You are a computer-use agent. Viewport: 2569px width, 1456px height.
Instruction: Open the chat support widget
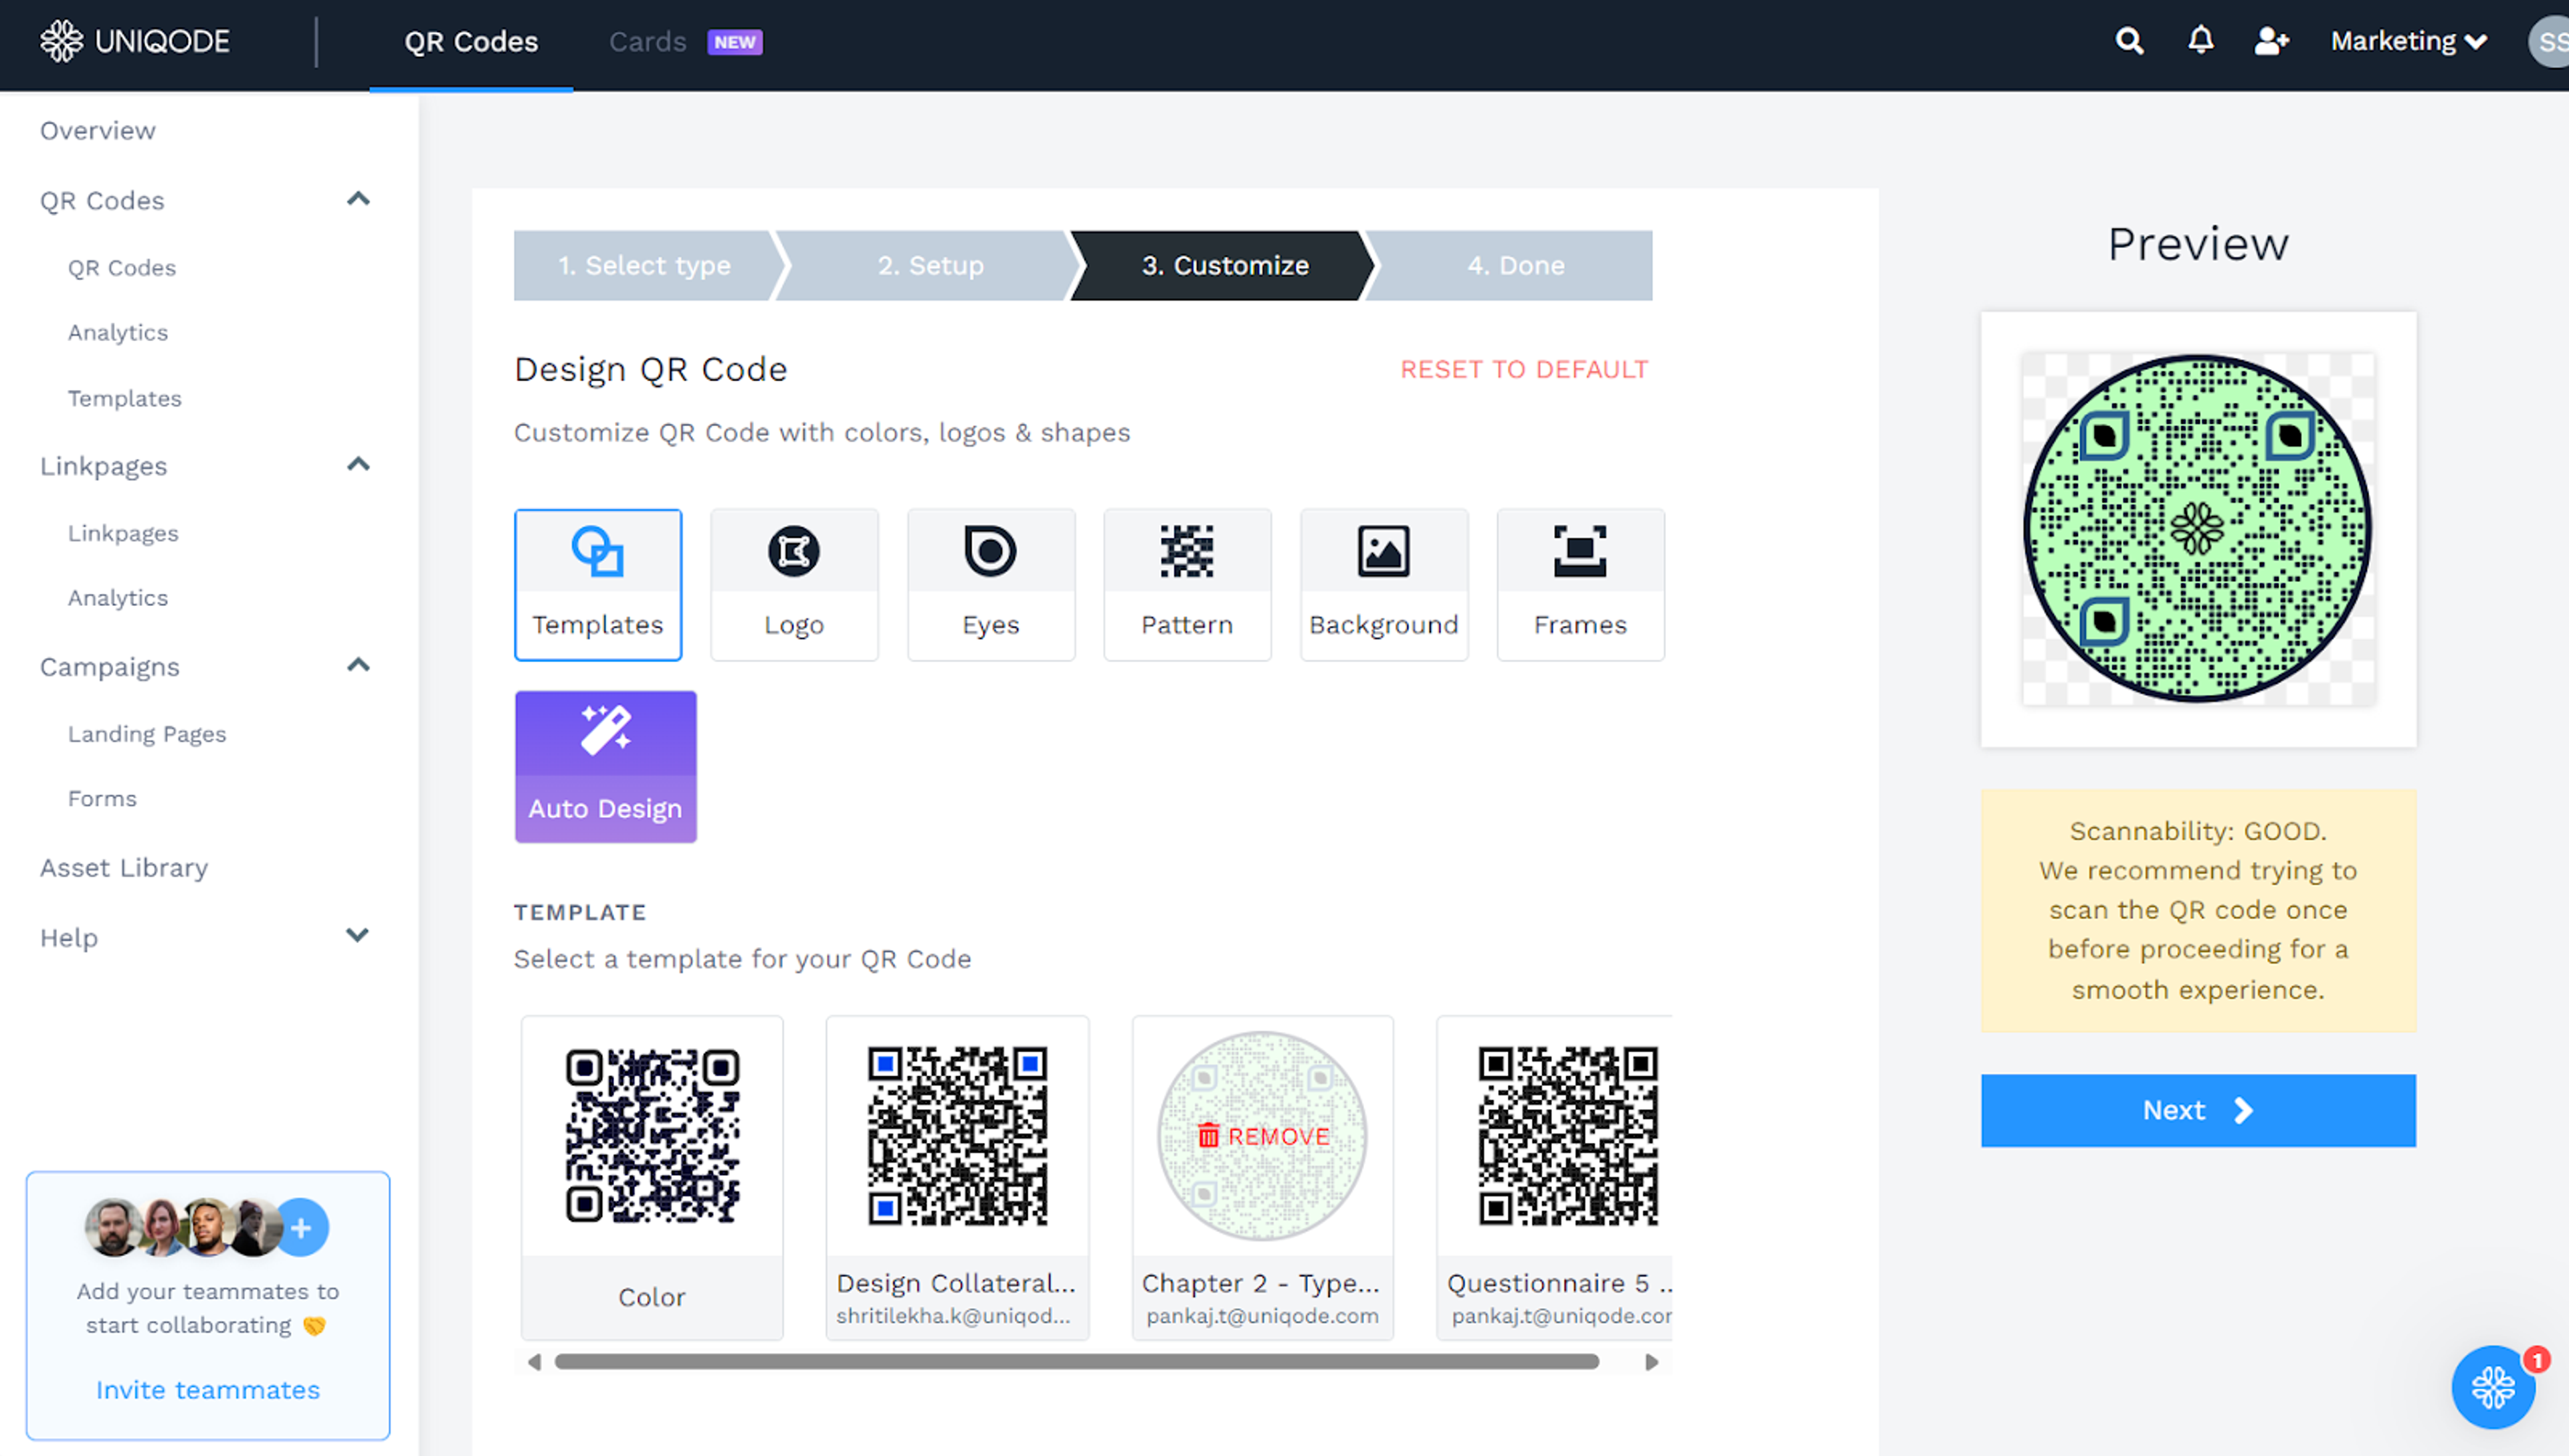click(2493, 1387)
